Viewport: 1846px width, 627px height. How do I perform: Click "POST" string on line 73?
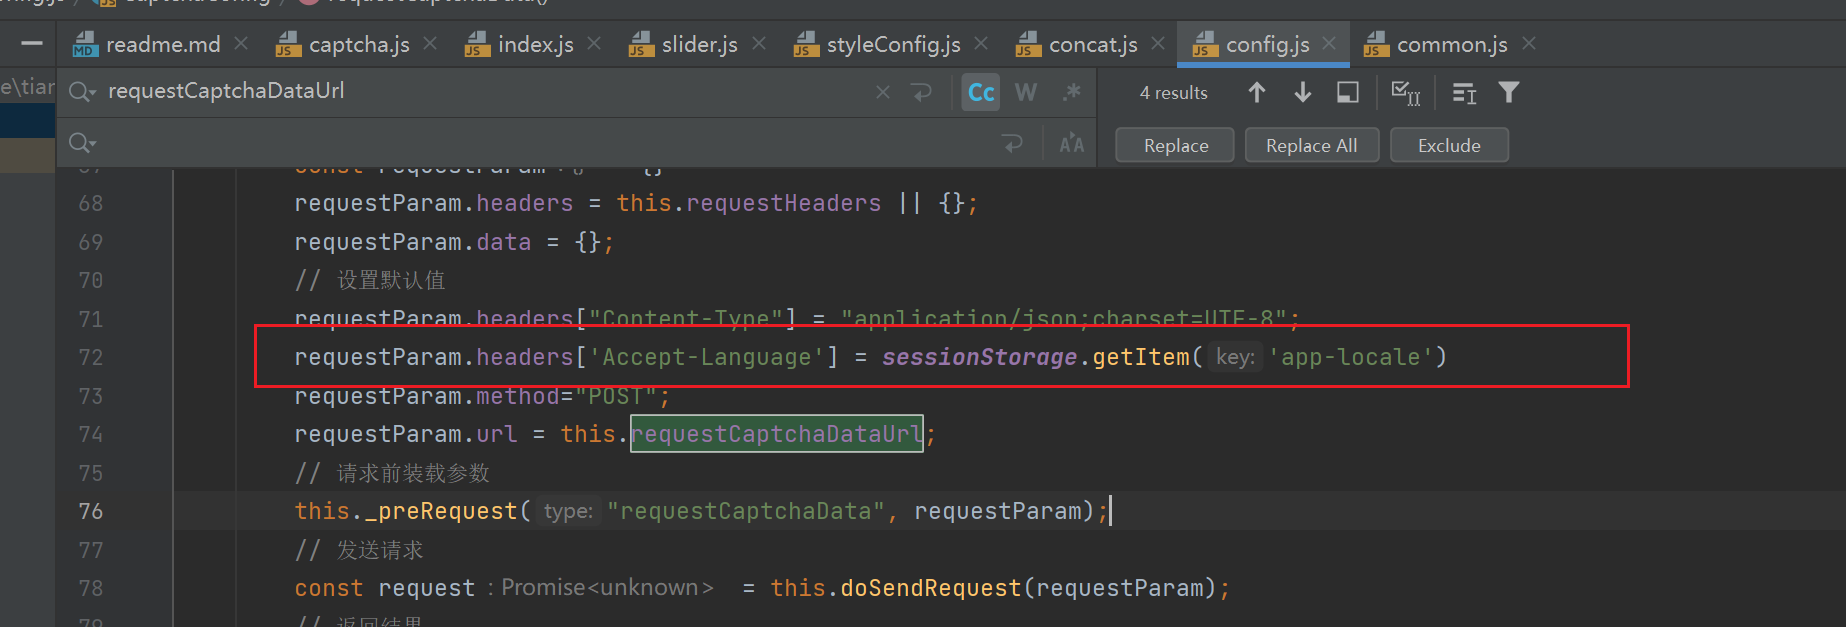point(615,397)
